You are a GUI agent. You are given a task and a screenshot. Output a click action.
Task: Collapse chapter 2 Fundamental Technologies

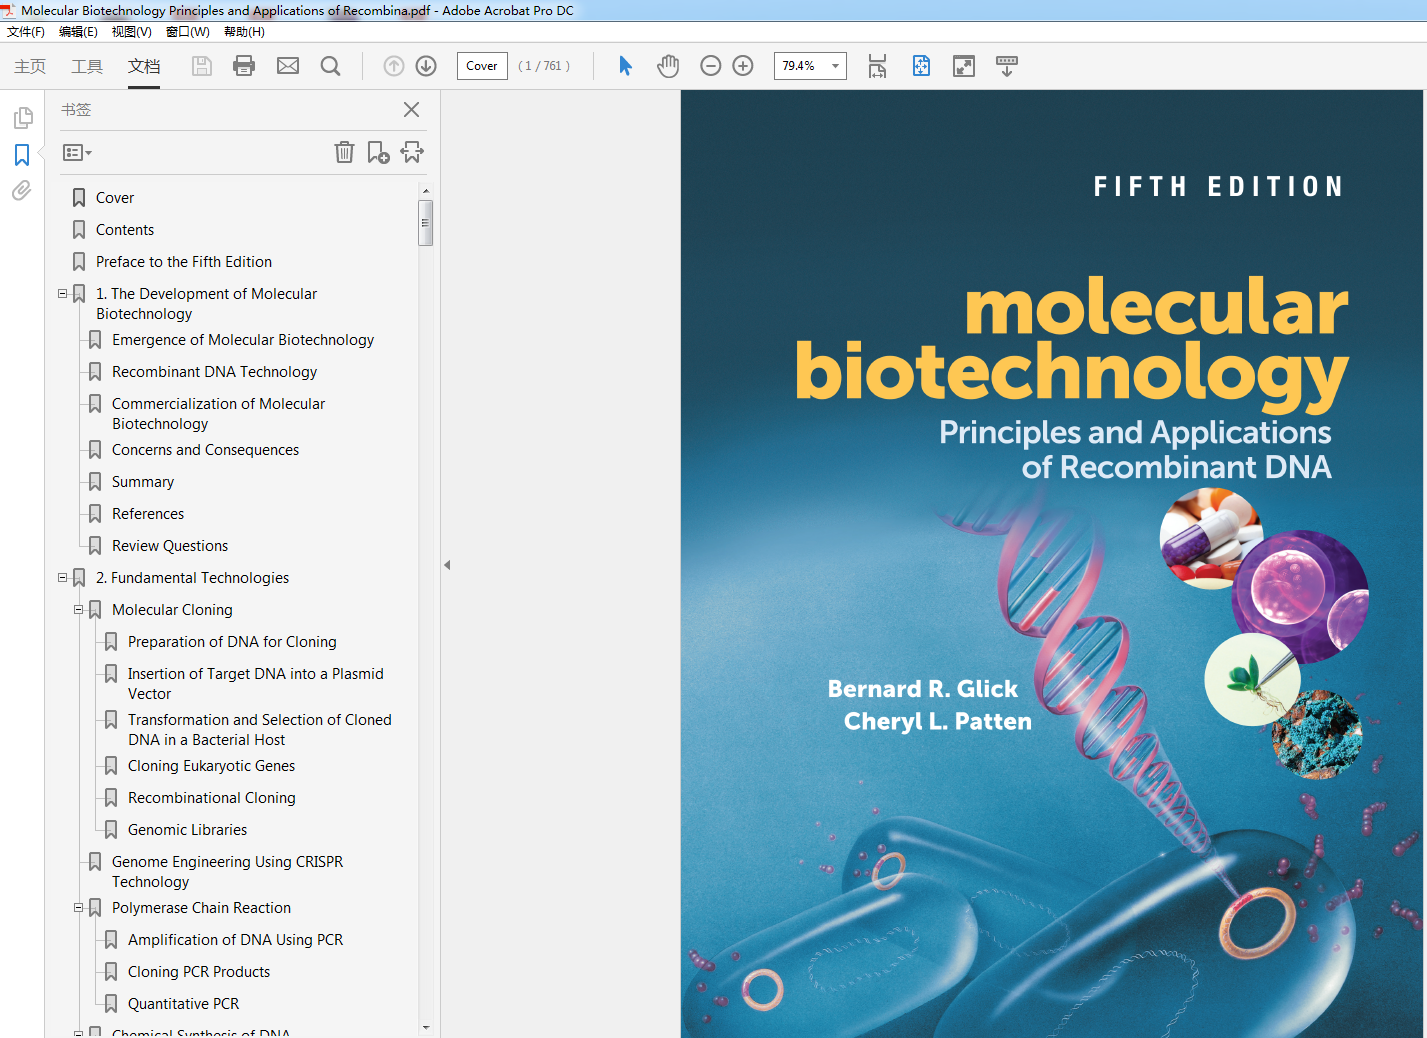point(63,578)
